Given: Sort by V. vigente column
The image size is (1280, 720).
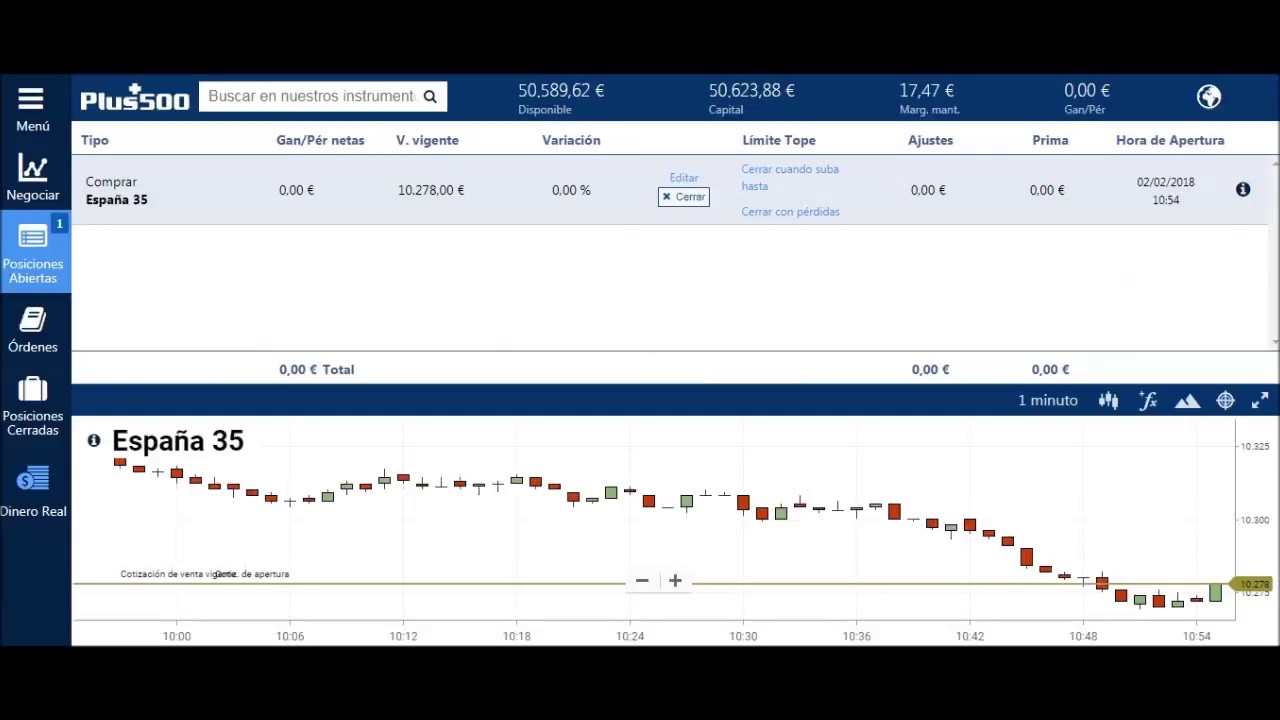Looking at the screenshot, I should coord(427,140).
